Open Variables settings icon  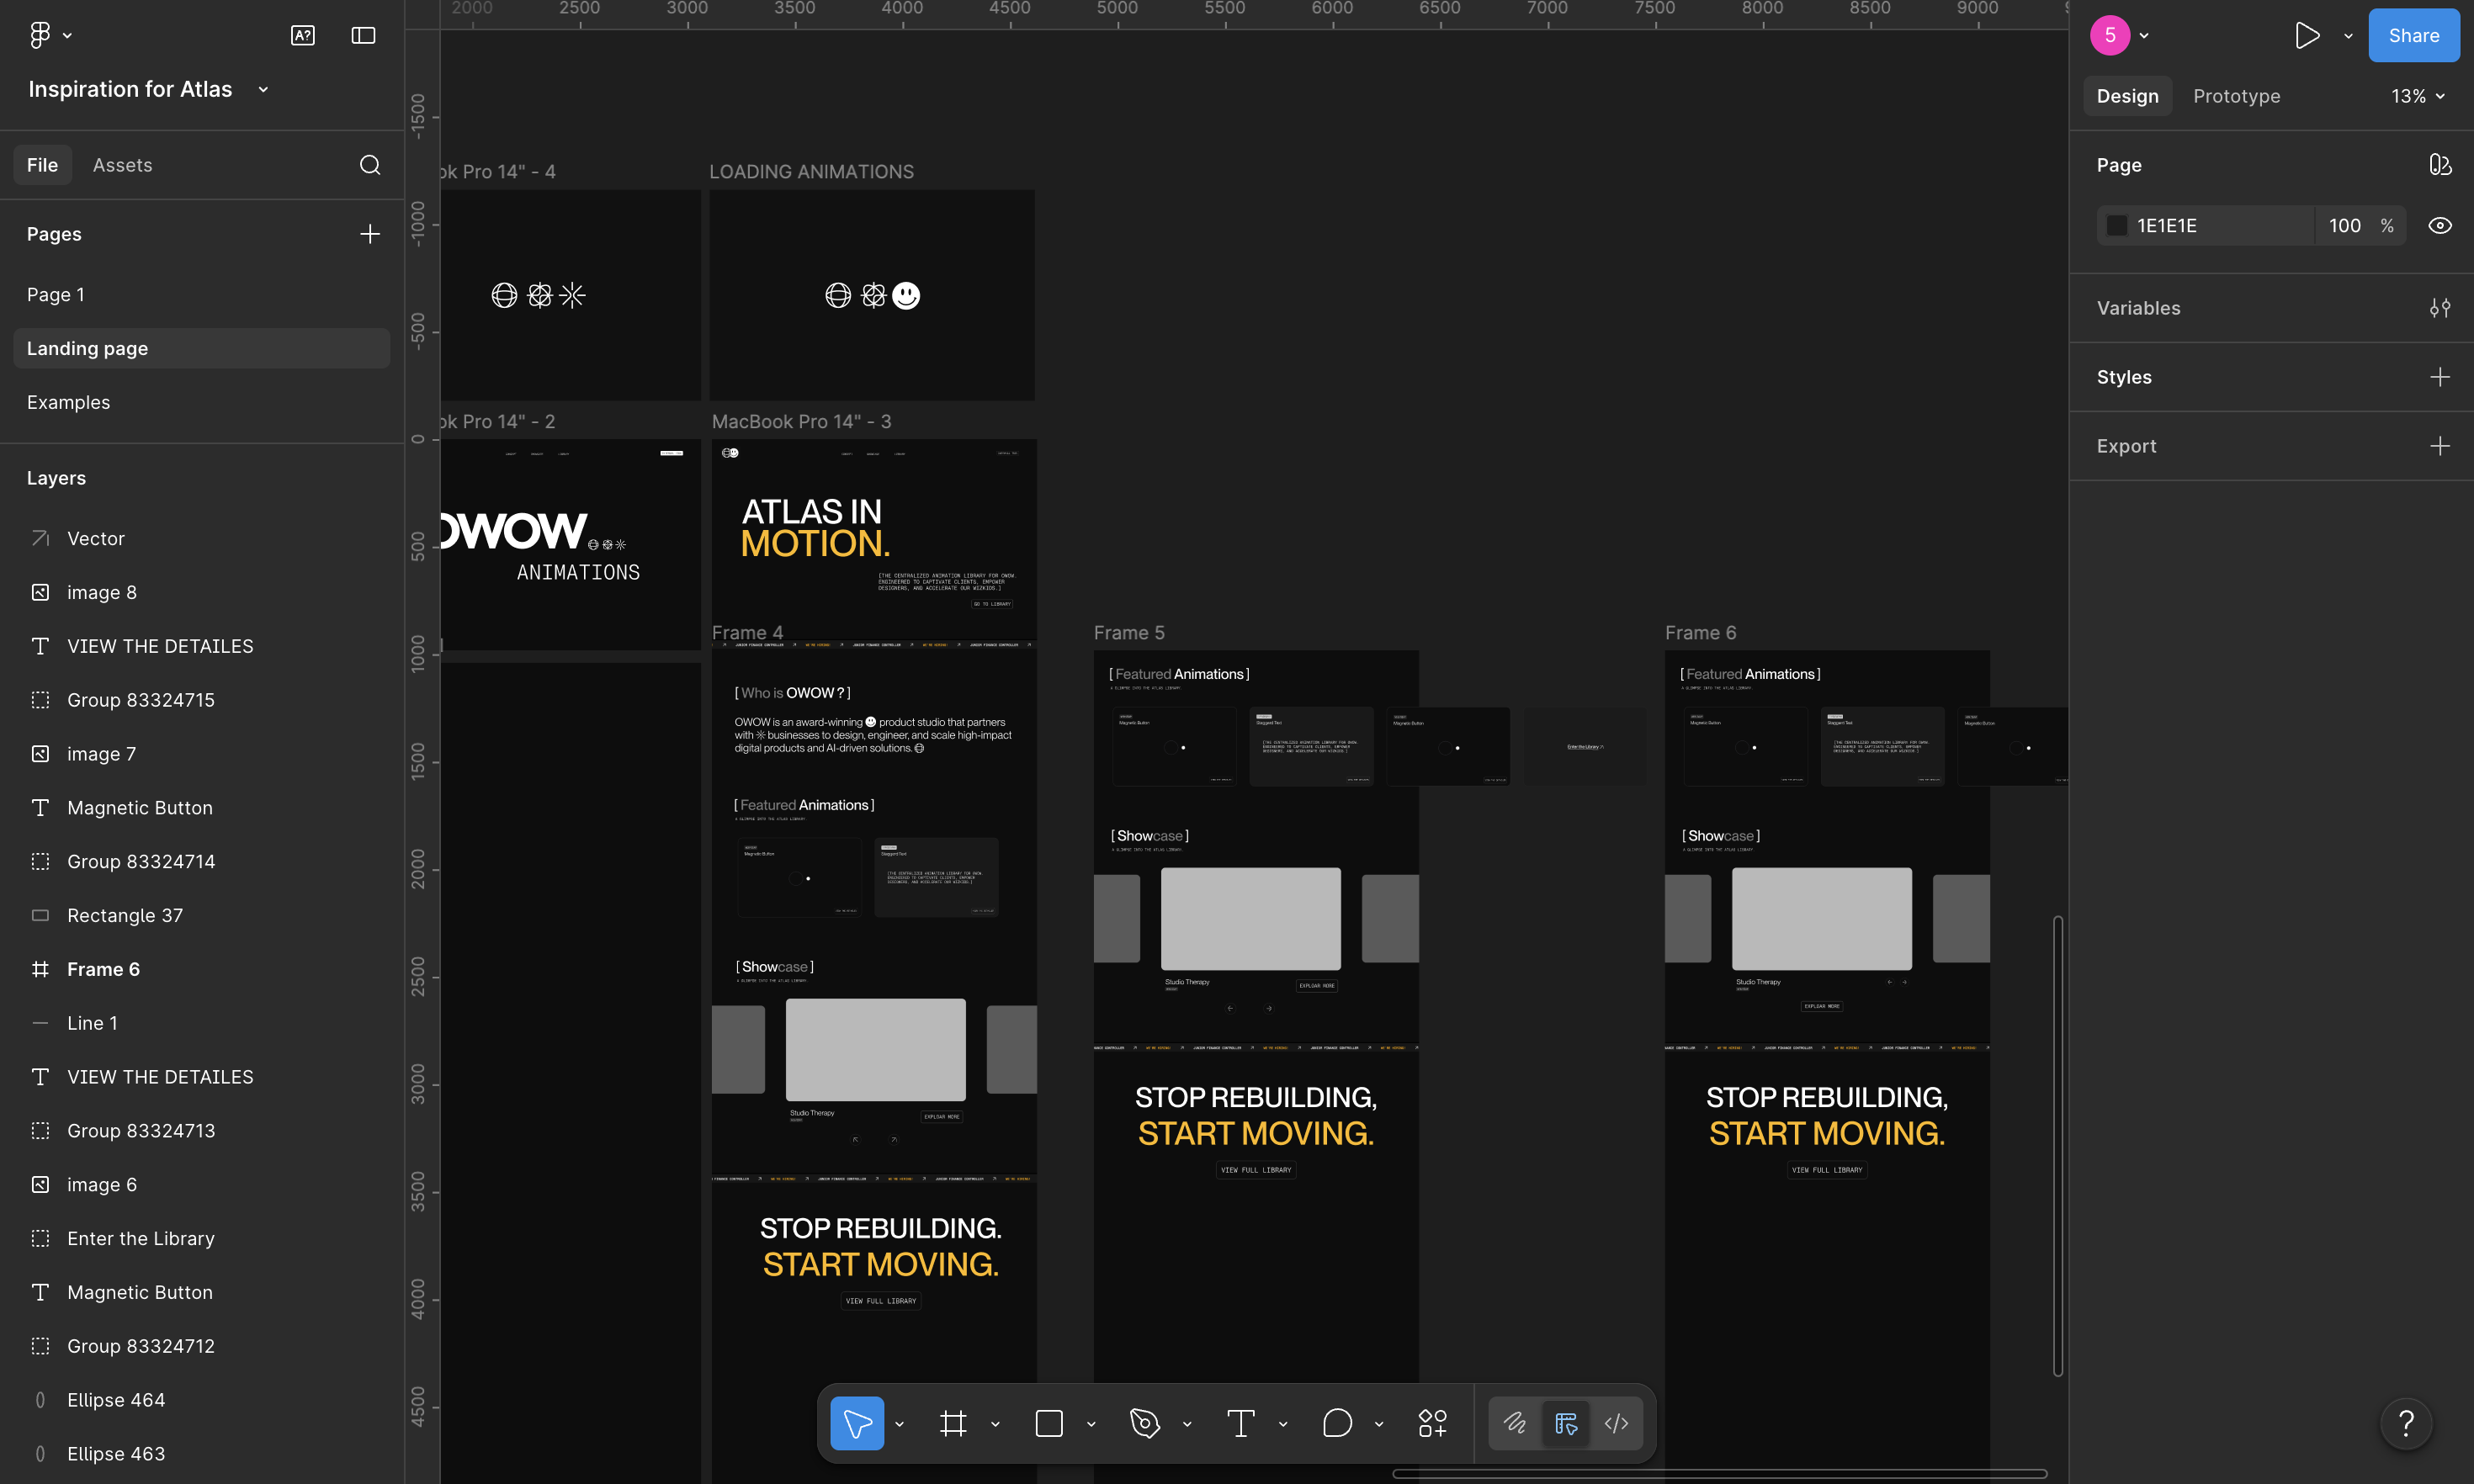[x=2440, y=308]
